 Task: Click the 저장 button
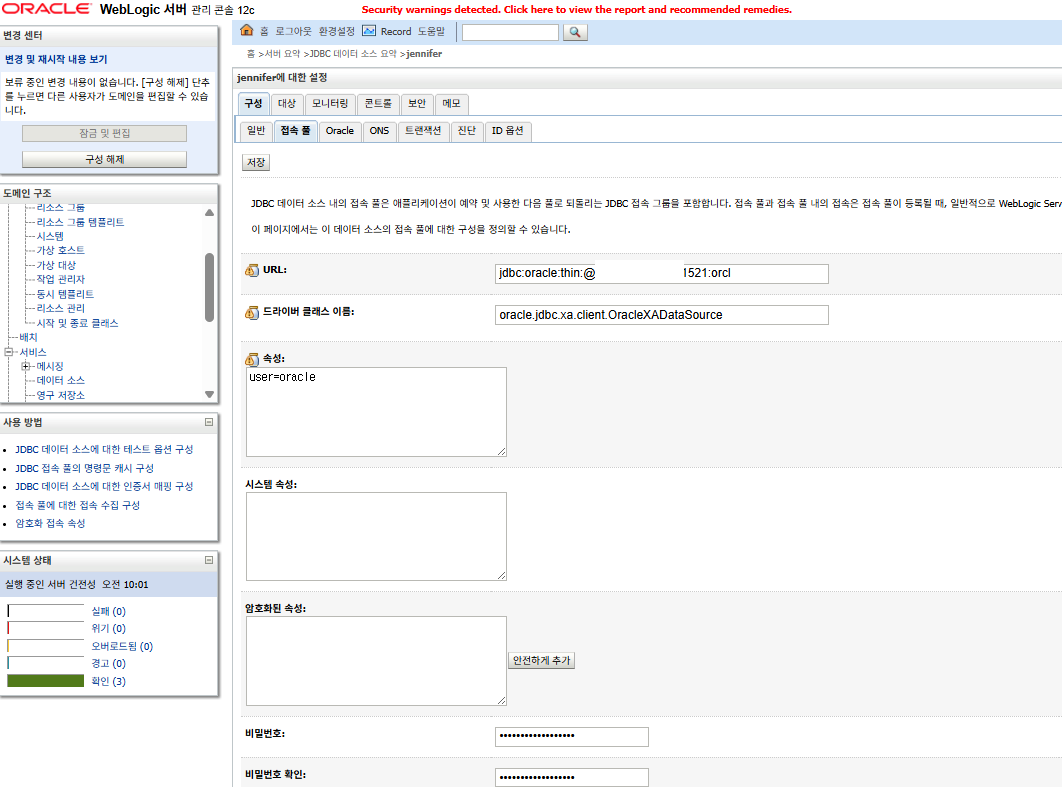256,163
